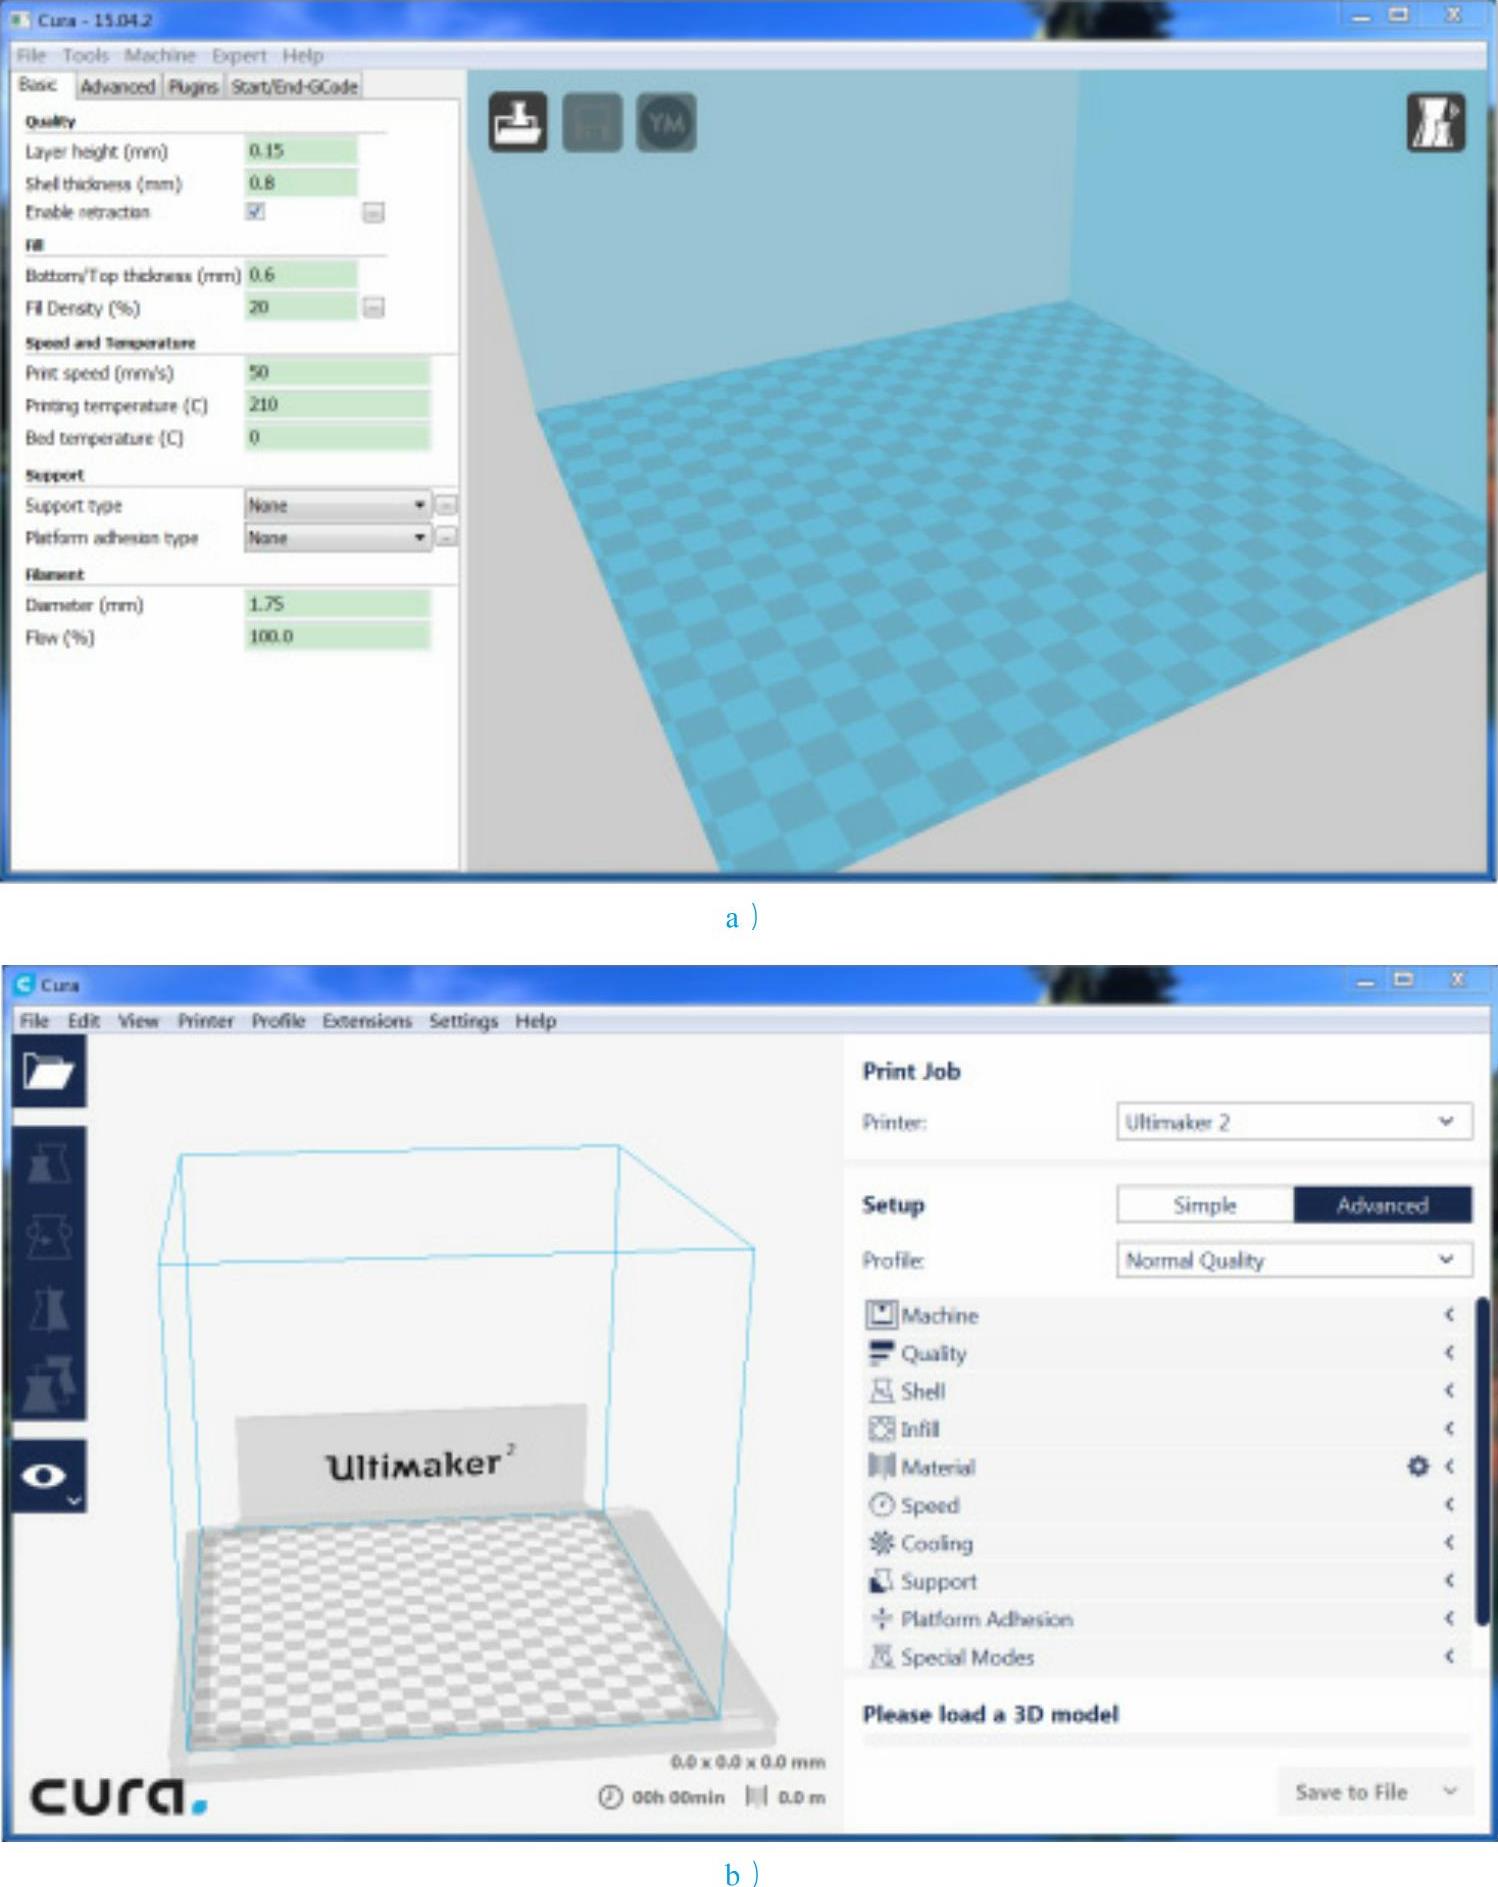Click the options button beside Enable retraction
This screenshot has height=1887, width=1498.
pyautogui.click(x=373, y=212)
